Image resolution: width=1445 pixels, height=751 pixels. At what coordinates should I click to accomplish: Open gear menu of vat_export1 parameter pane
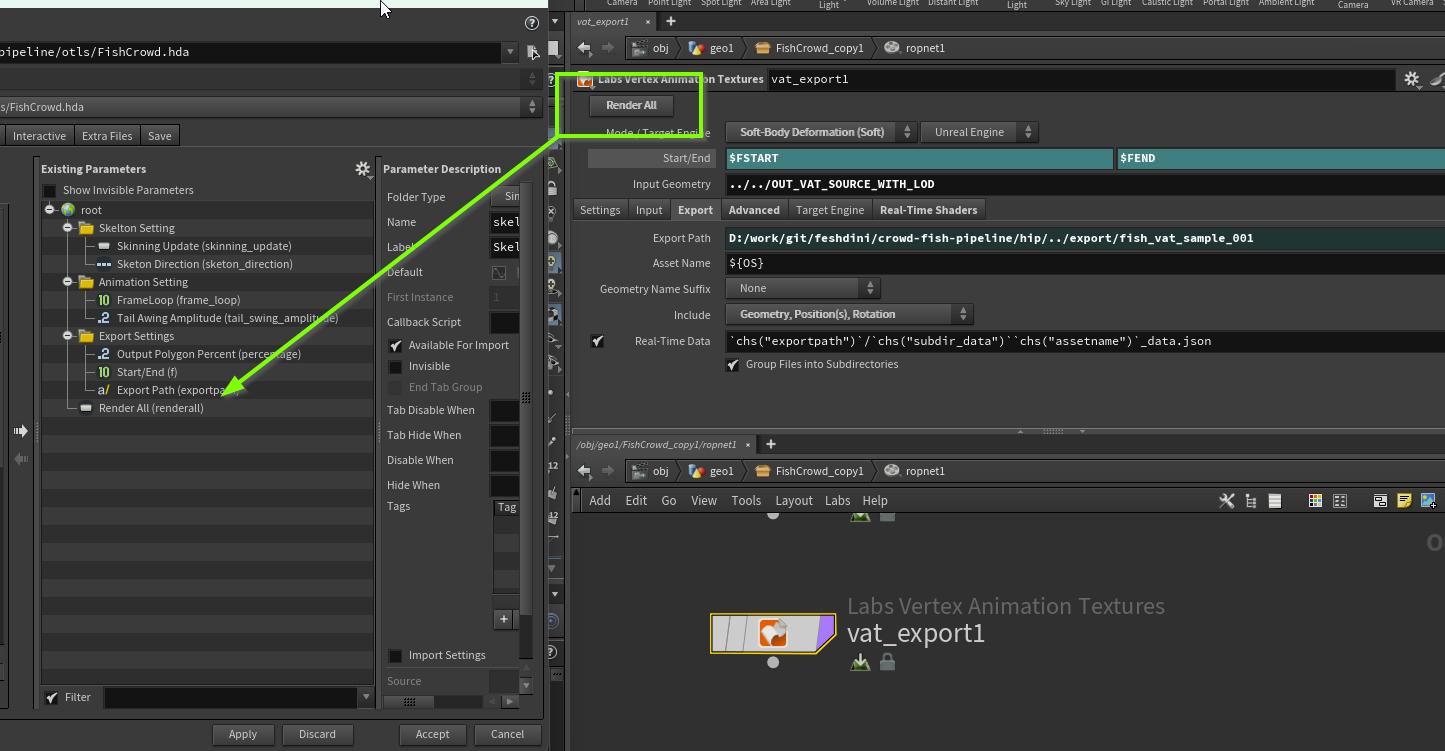[x=1412, y=79]
